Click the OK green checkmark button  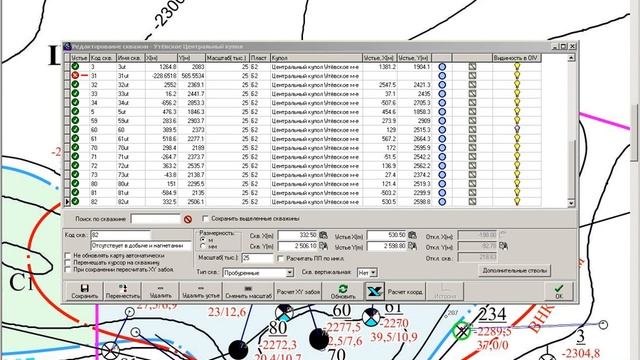559,291
